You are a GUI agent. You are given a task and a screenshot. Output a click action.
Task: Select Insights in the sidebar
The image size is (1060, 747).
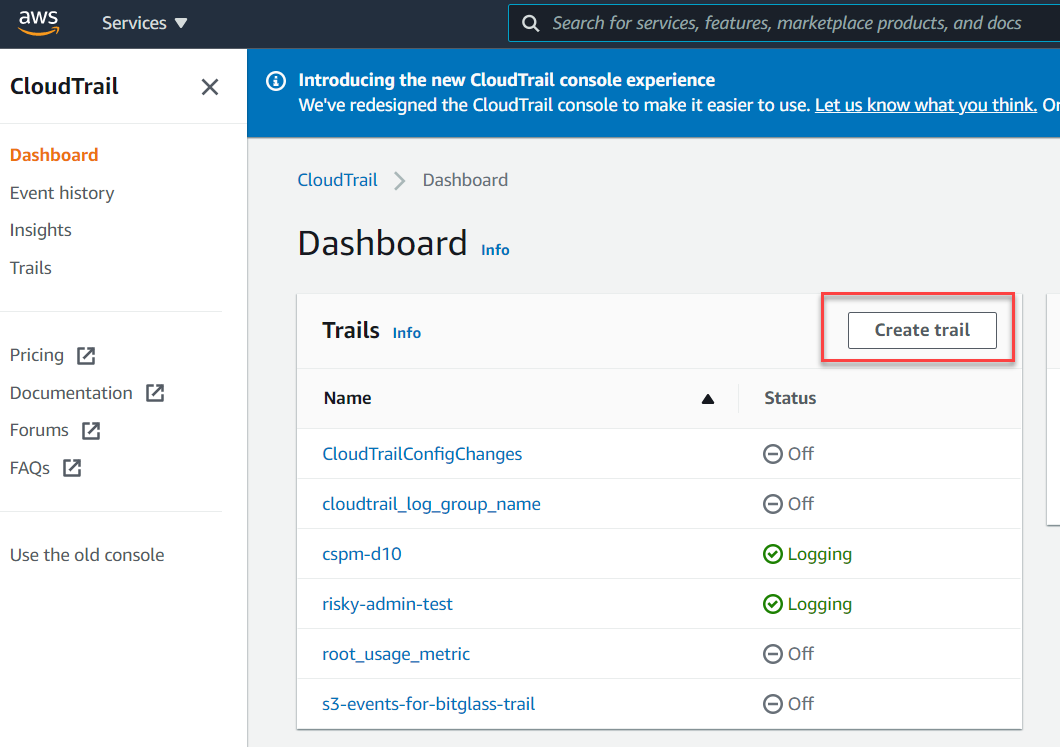(40, 230)
